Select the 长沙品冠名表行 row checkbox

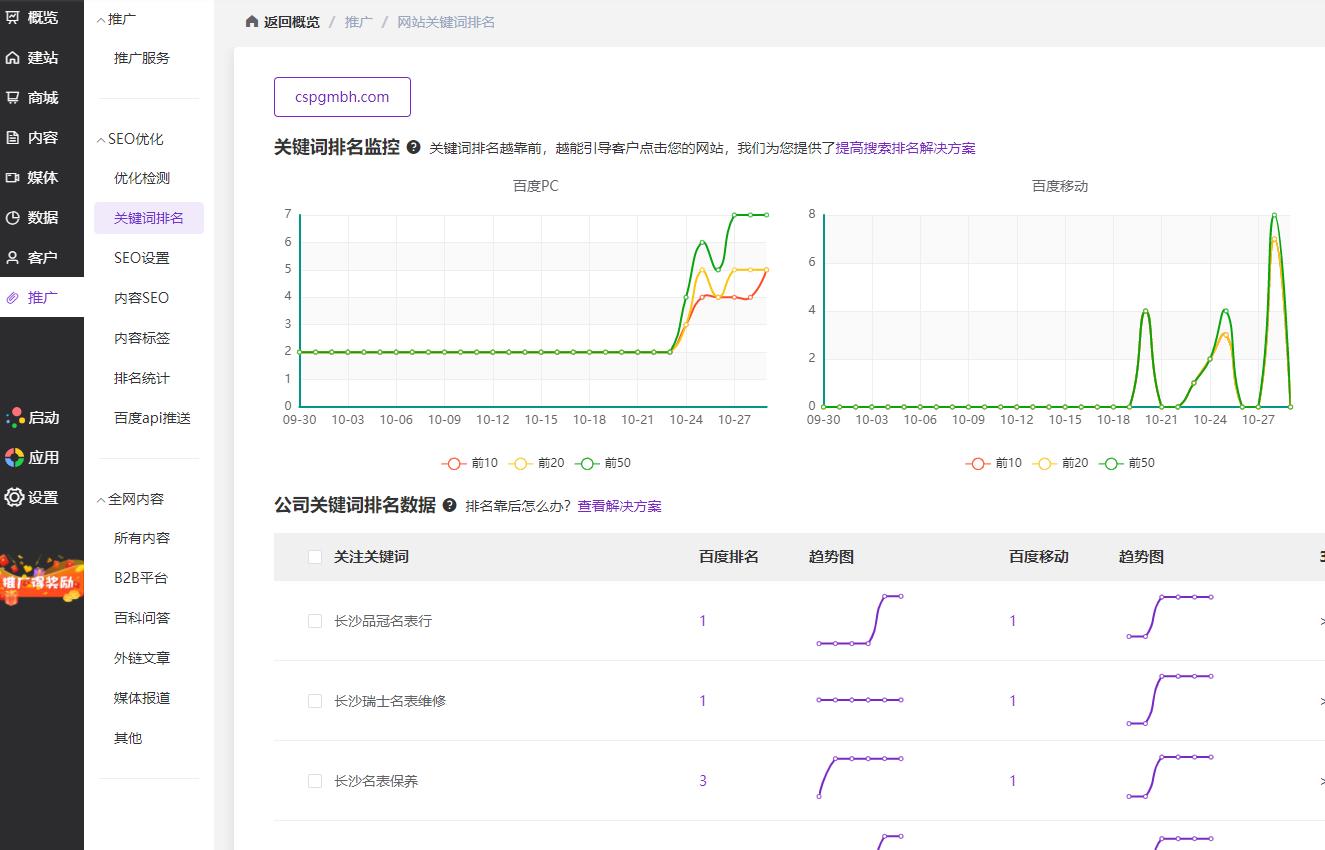[x=313, y=620]
